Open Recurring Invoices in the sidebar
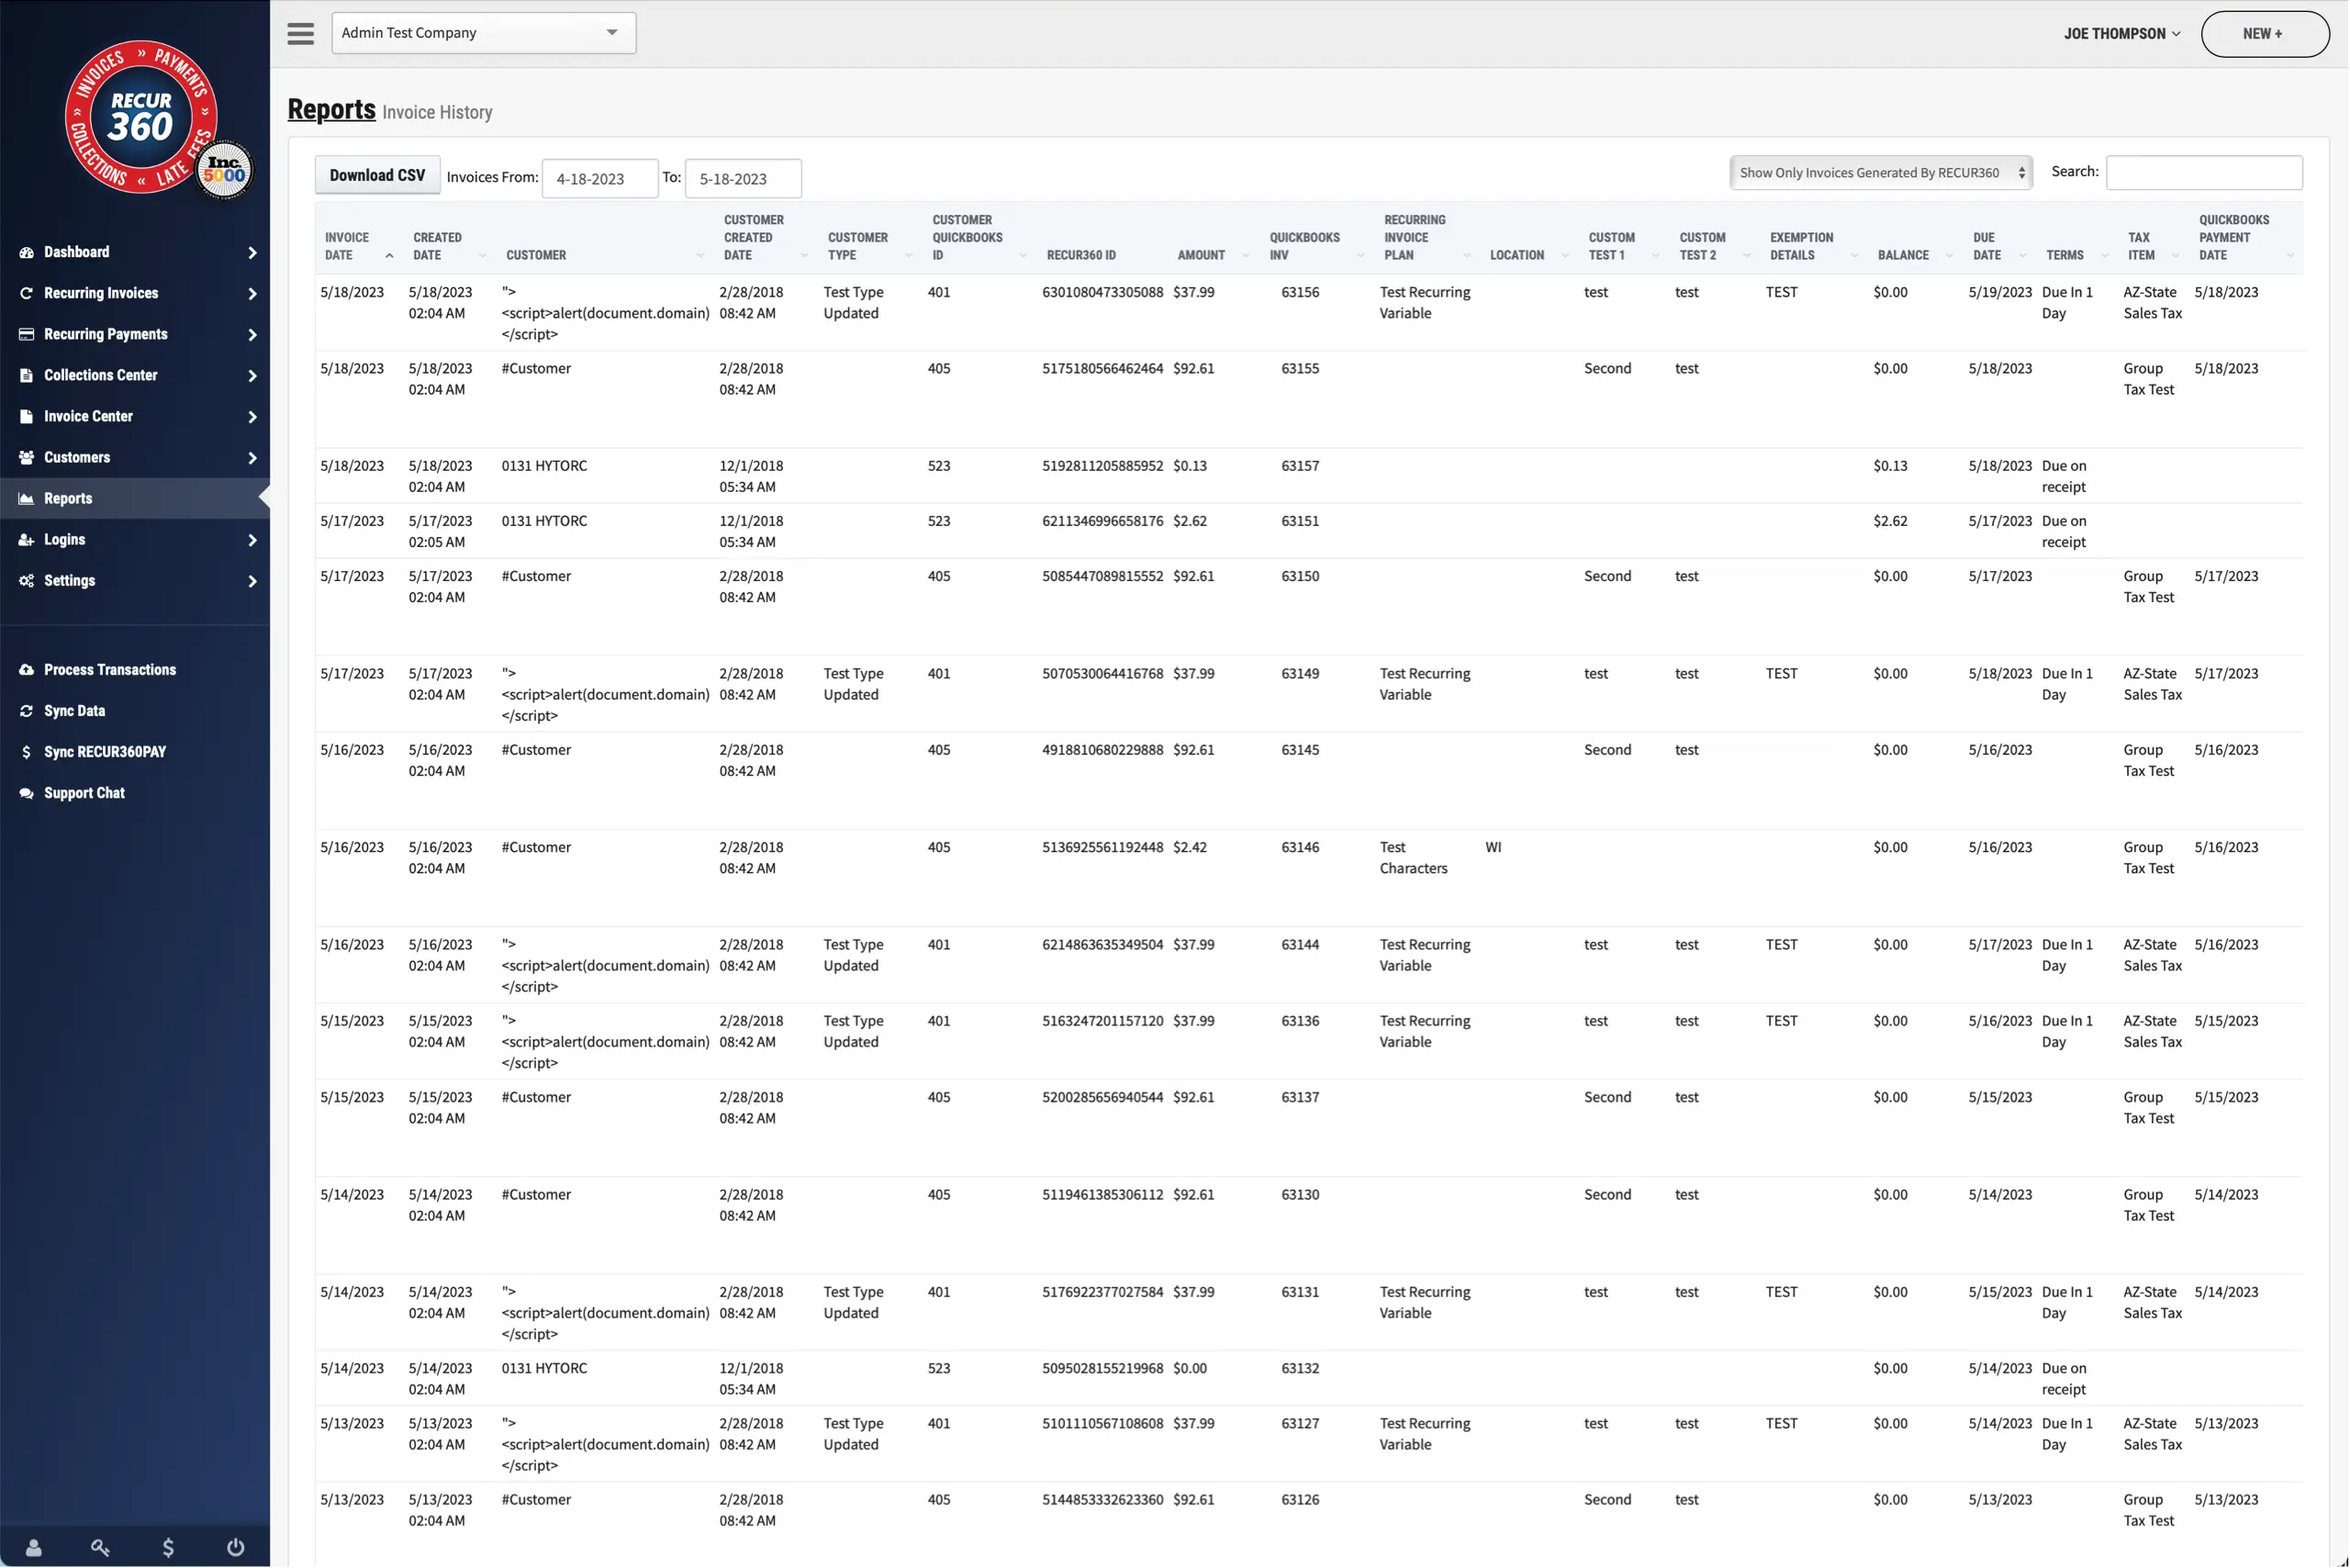This screenshot has width=2350, height=1568. tap(135, 293)
